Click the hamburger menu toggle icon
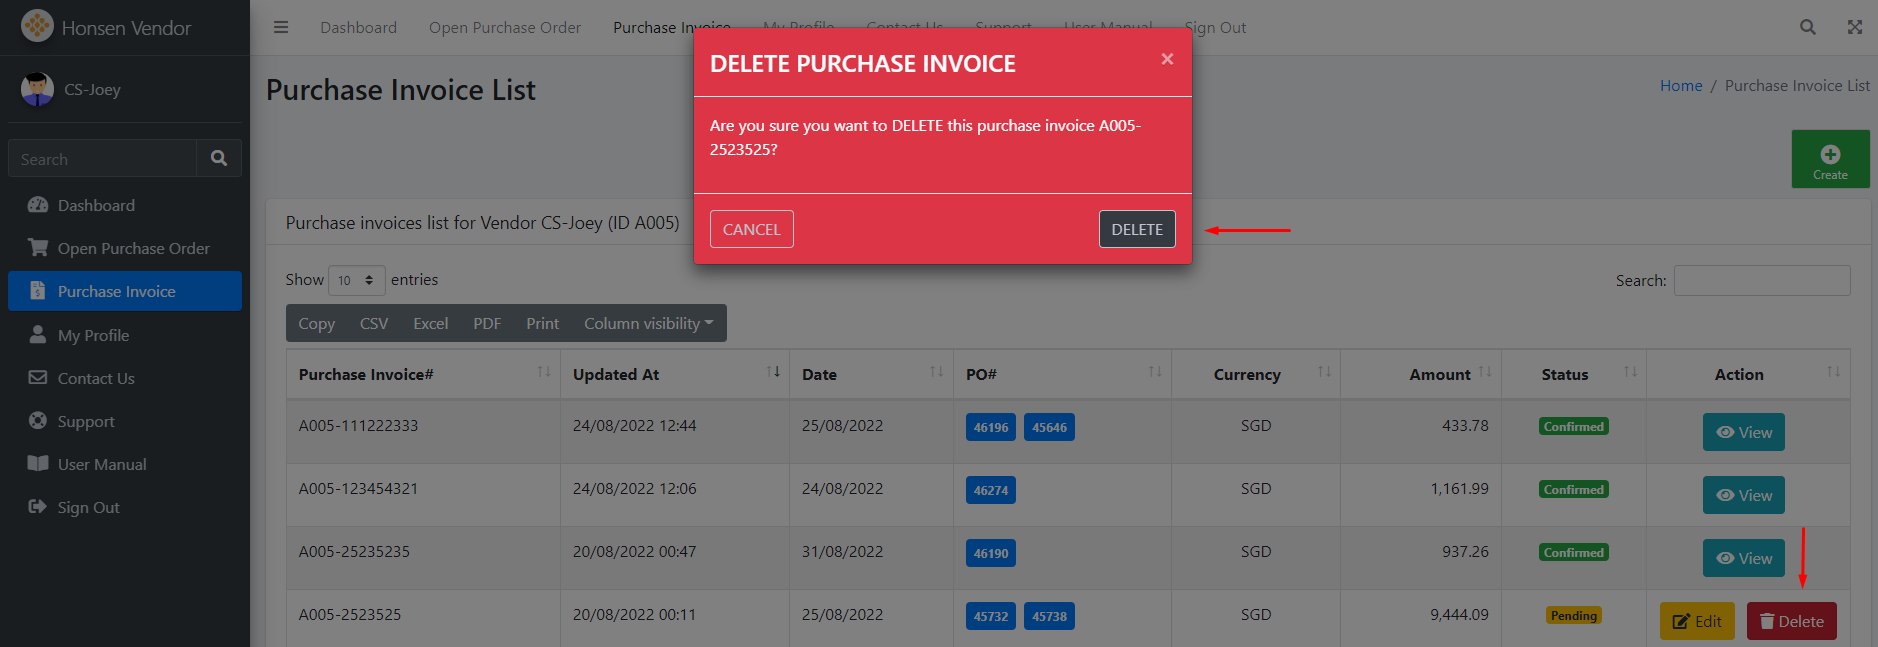 tap(281, 27)
